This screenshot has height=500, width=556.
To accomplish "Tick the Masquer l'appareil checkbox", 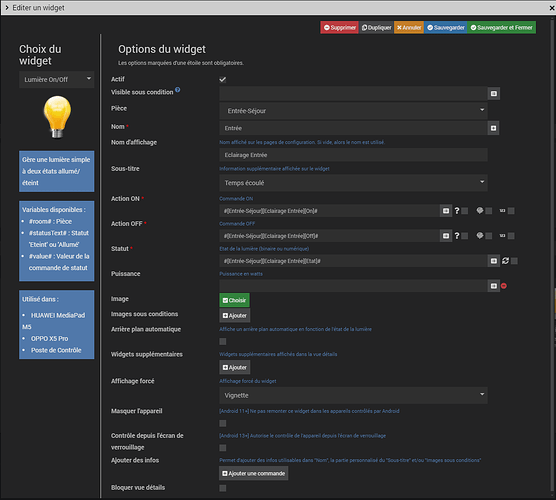I will point(223,423).
